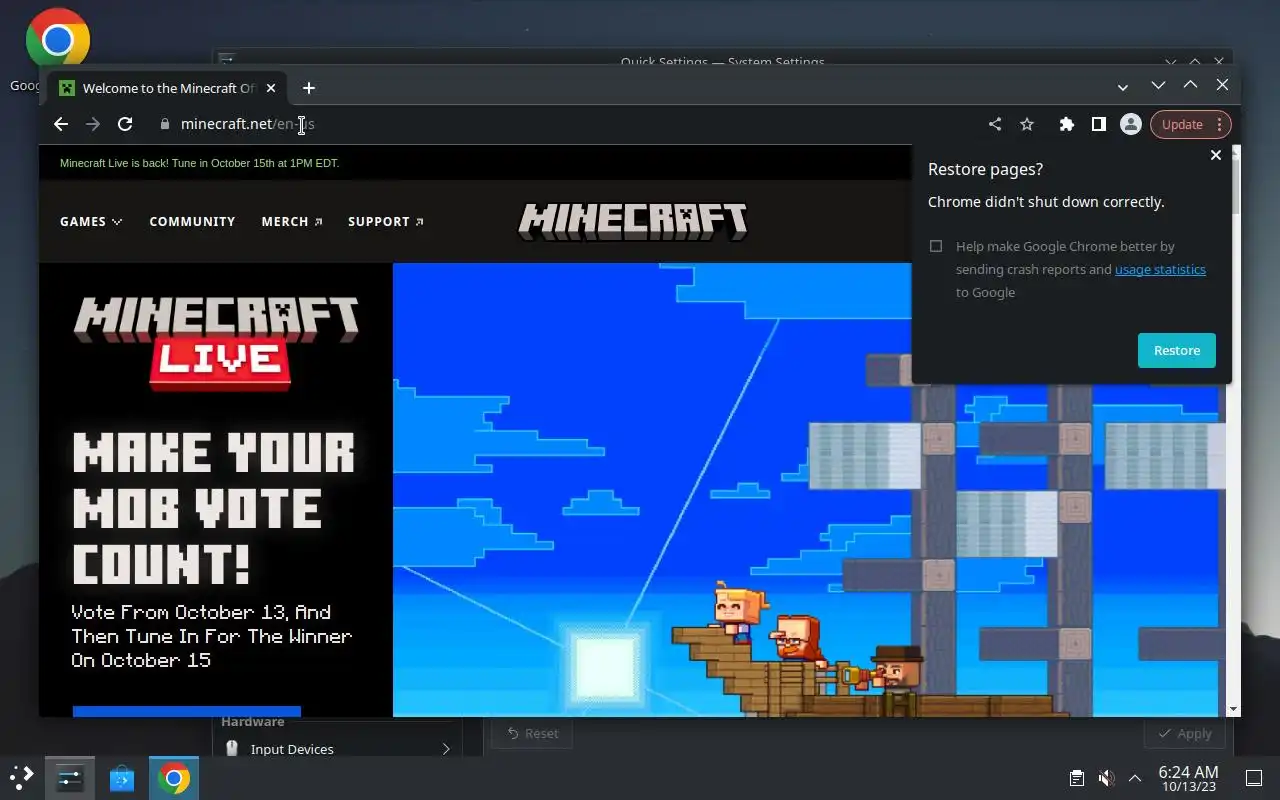
Task: Open the SUPPORT external link
Action: point(386,221)
